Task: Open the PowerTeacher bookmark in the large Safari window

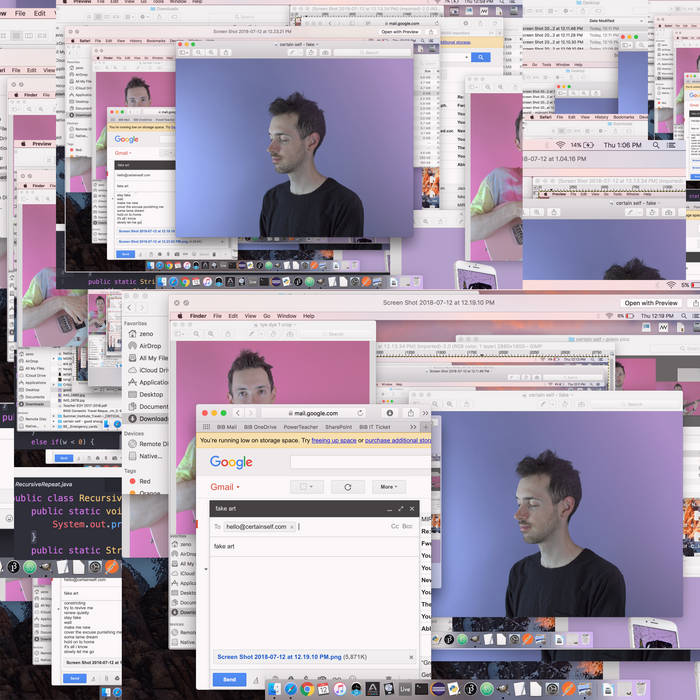Action: 300,426
